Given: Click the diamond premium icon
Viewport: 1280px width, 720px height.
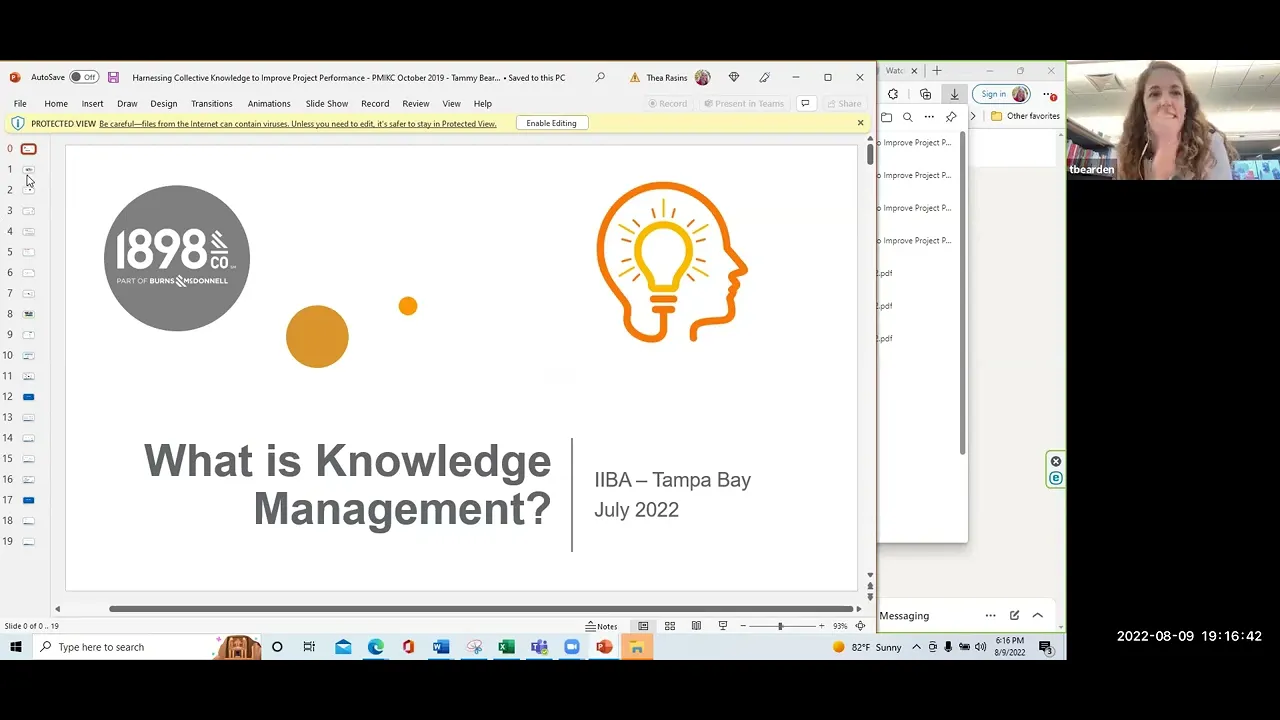Looking at the screenshot, I should (734, 77).
